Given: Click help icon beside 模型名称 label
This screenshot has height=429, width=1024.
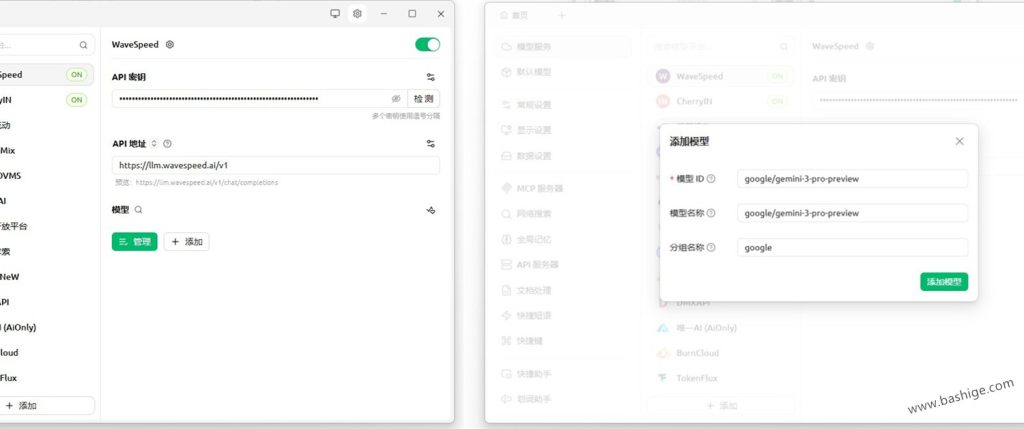Looking at the screenshot, I should (711, 213).
